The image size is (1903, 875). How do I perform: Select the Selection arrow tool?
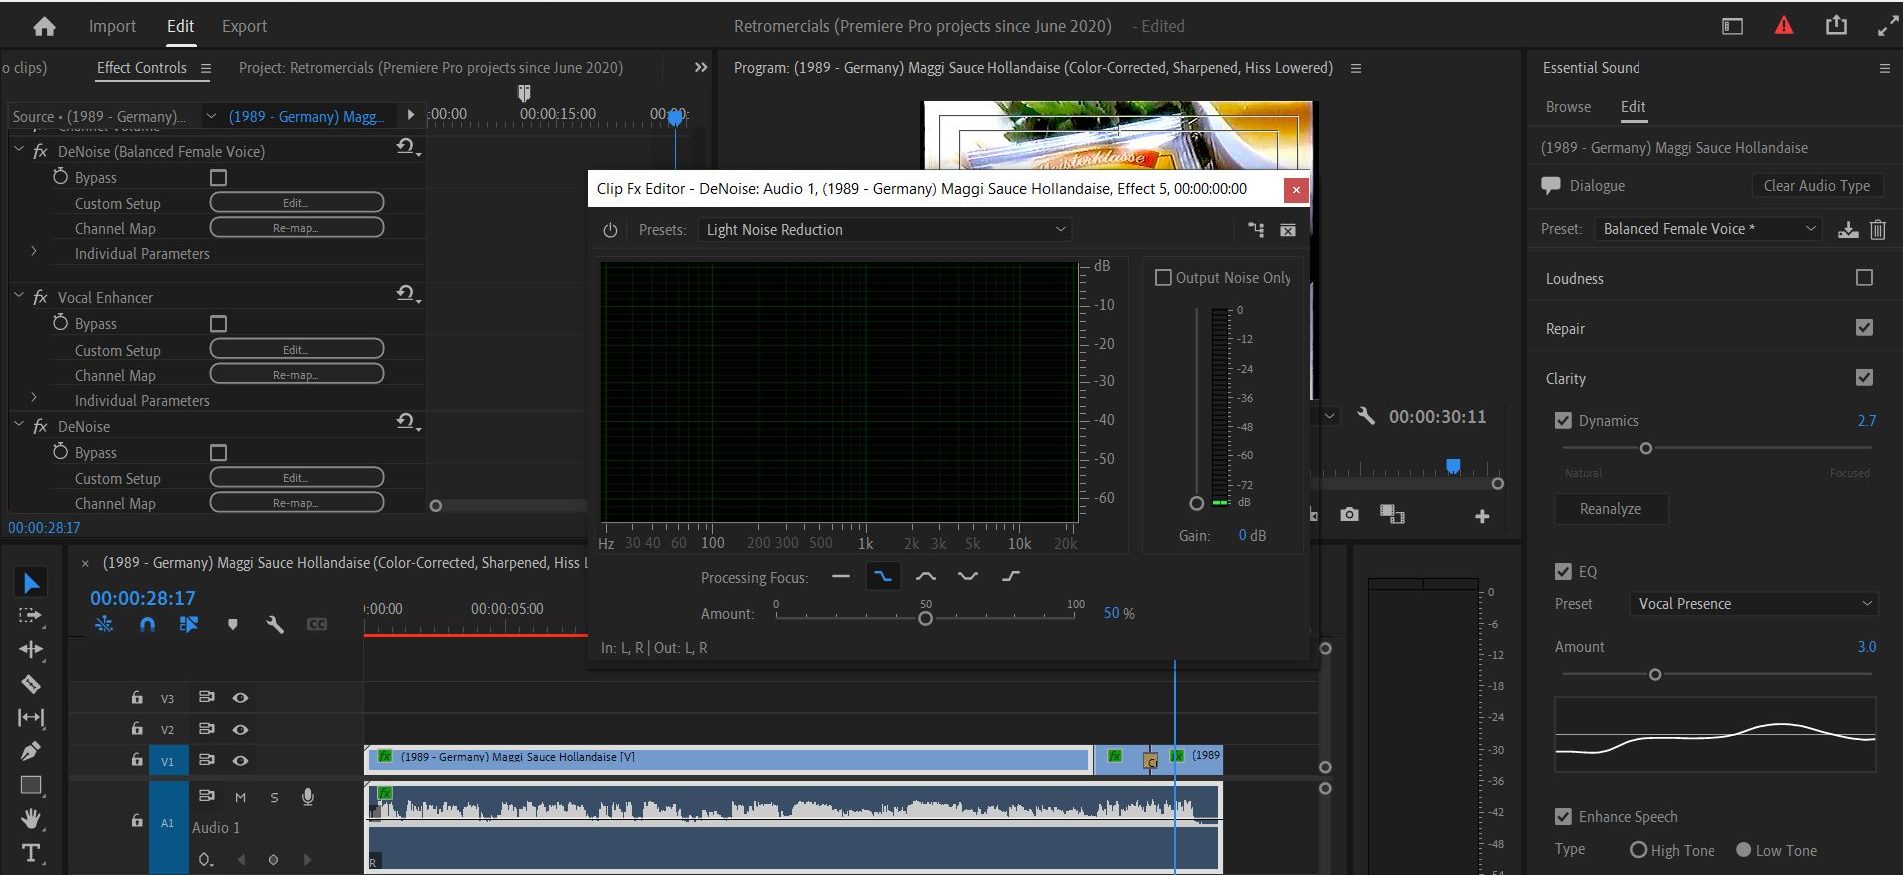(31, 582)
